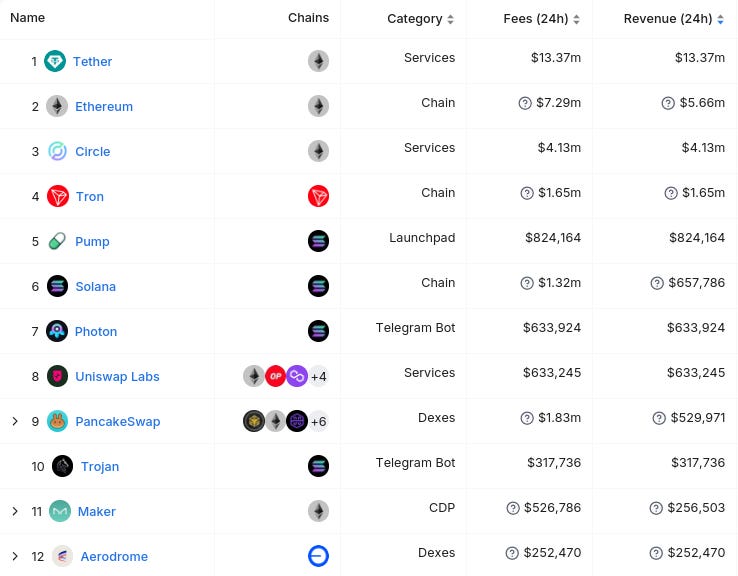Click the Tether logo icon
This screenshot has height=576, width=738.
(55, 61)
